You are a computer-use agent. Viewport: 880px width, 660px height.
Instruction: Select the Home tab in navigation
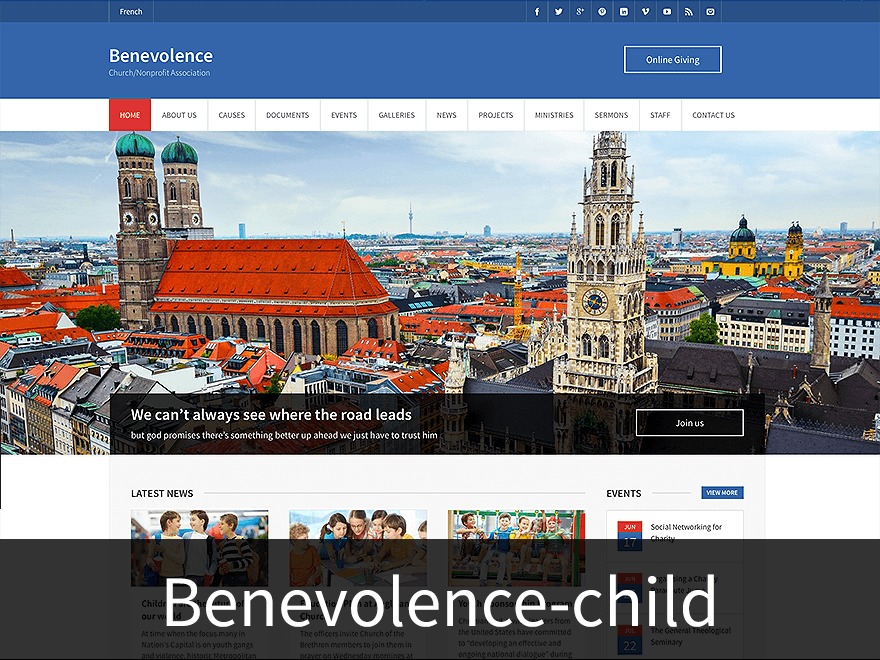[129, 114]
